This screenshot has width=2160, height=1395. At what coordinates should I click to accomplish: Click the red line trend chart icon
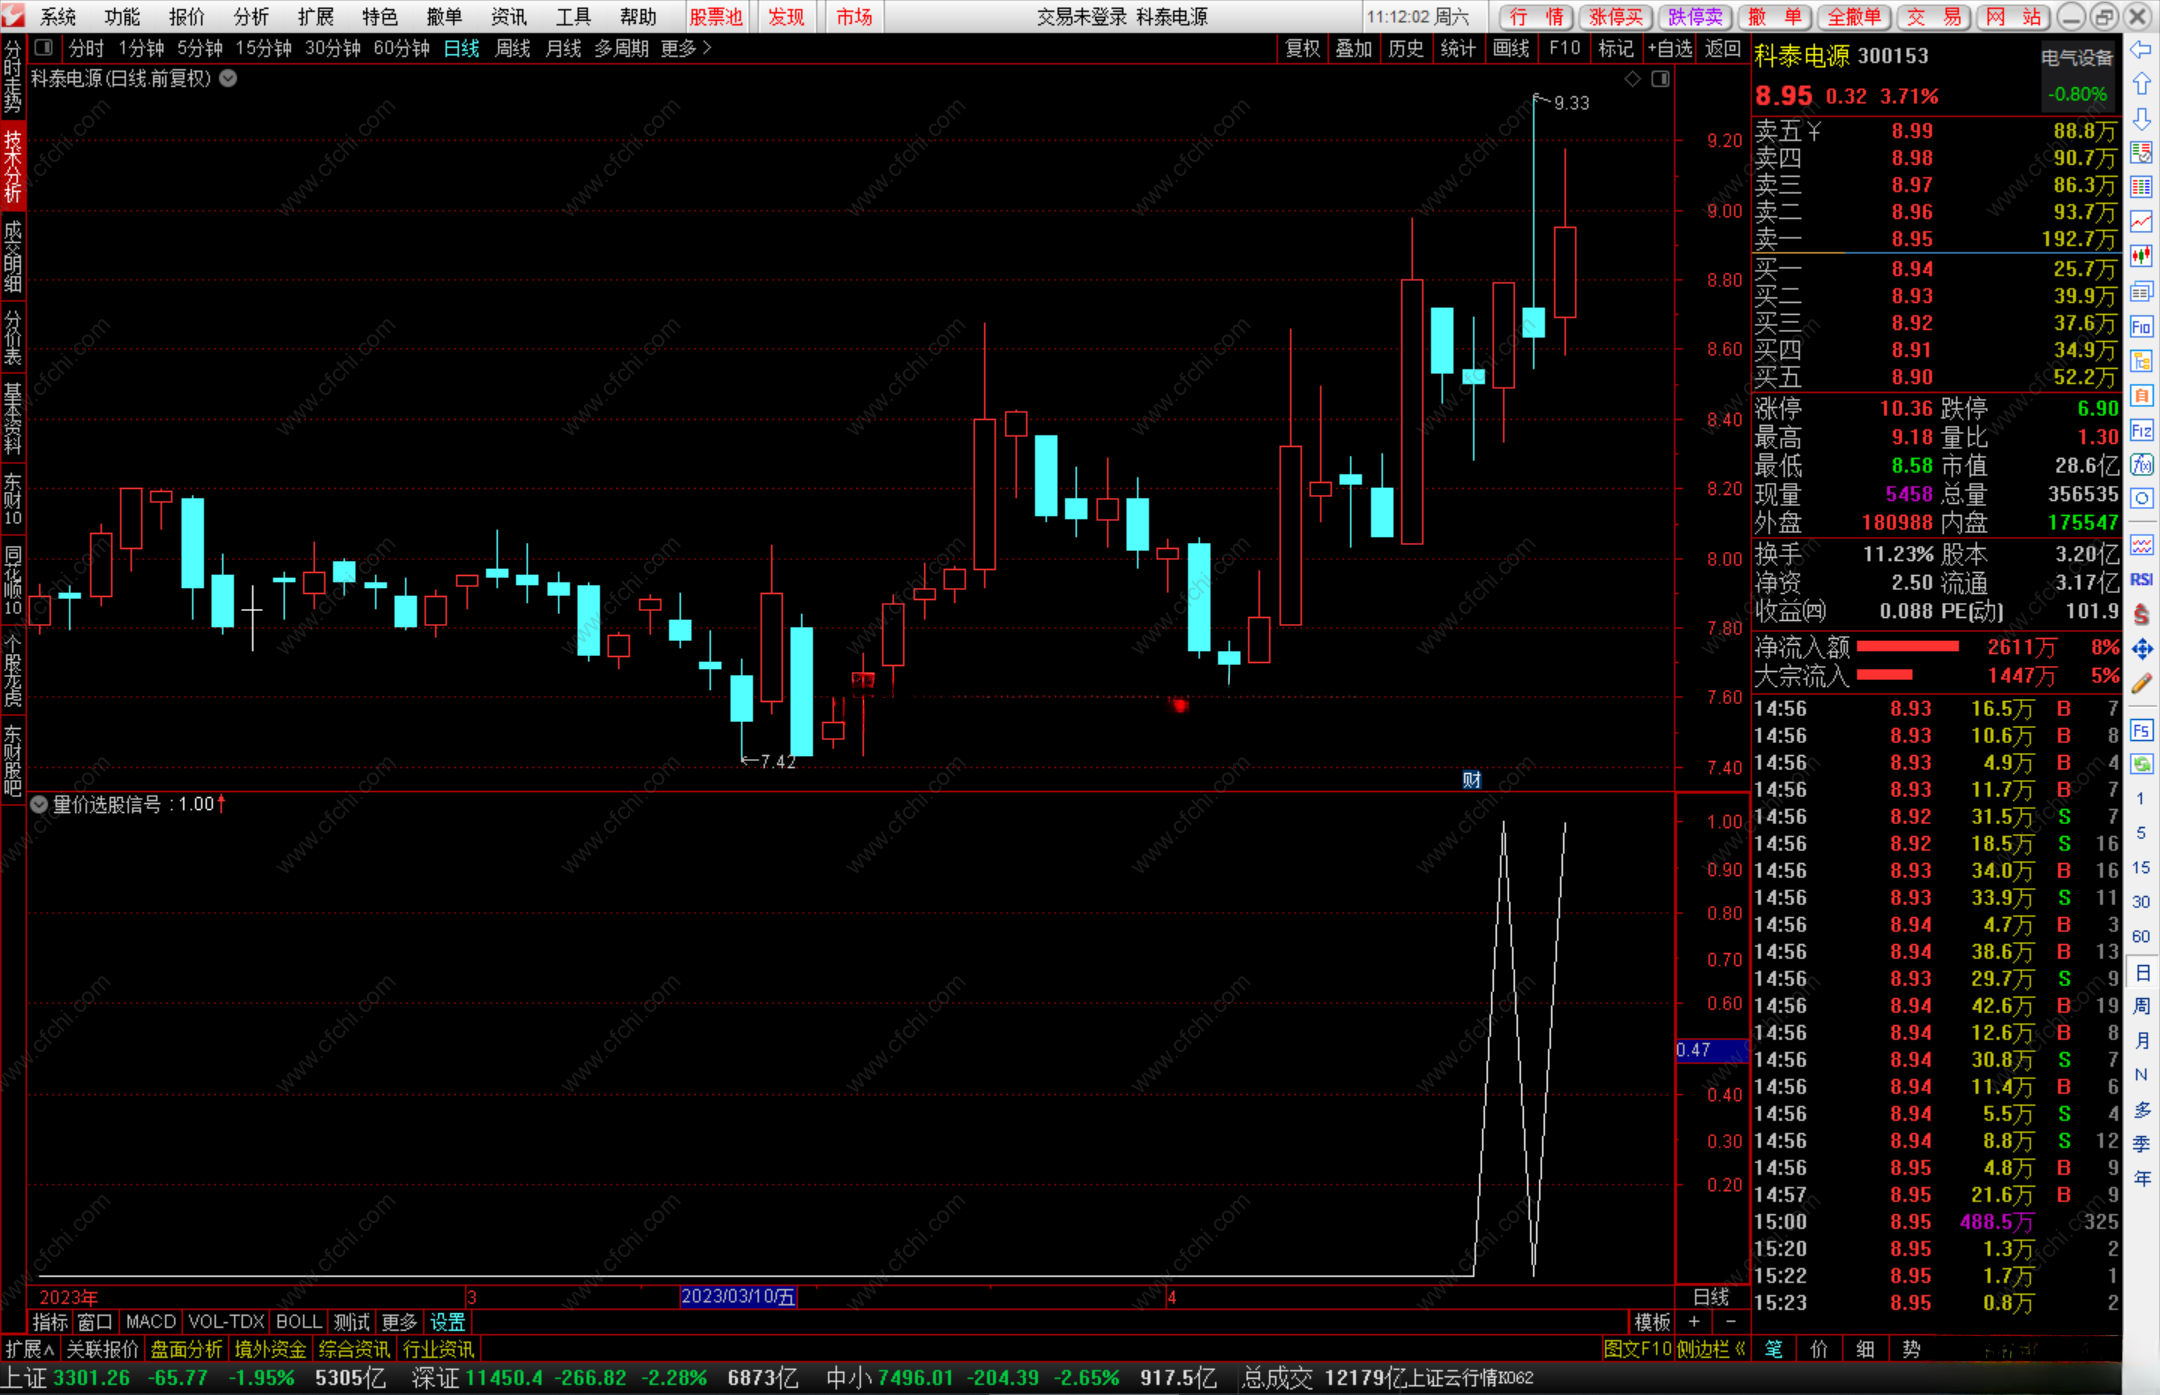[x=2141, y=221]
